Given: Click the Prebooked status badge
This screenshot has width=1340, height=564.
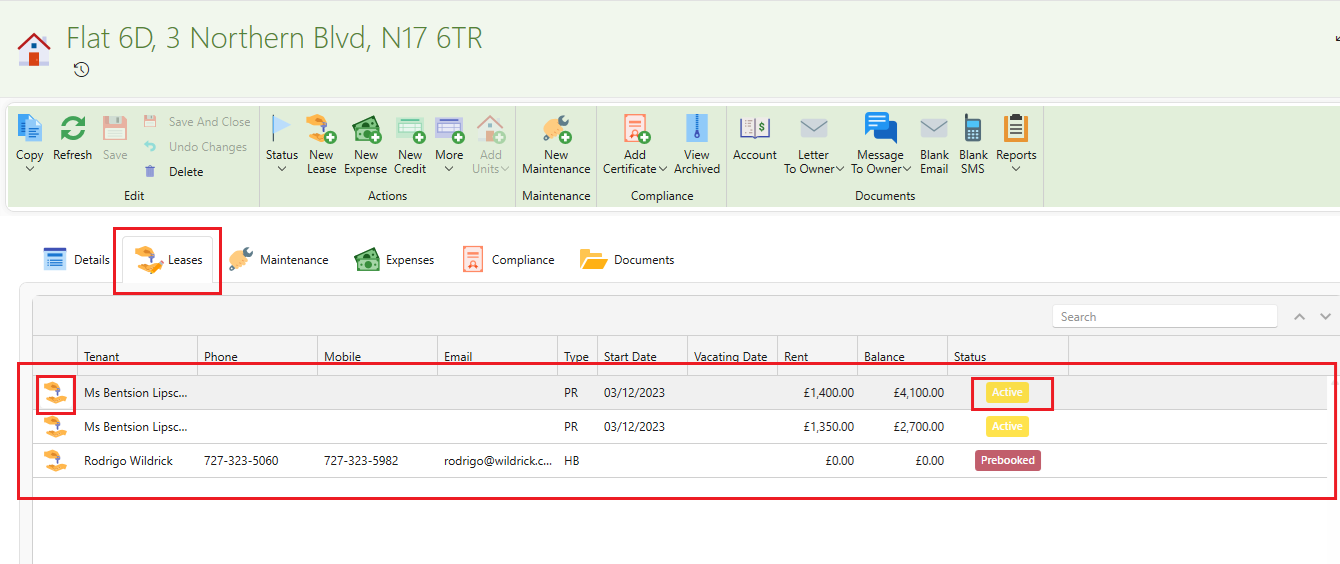Looking at the screenshot, I should 1007,460.
